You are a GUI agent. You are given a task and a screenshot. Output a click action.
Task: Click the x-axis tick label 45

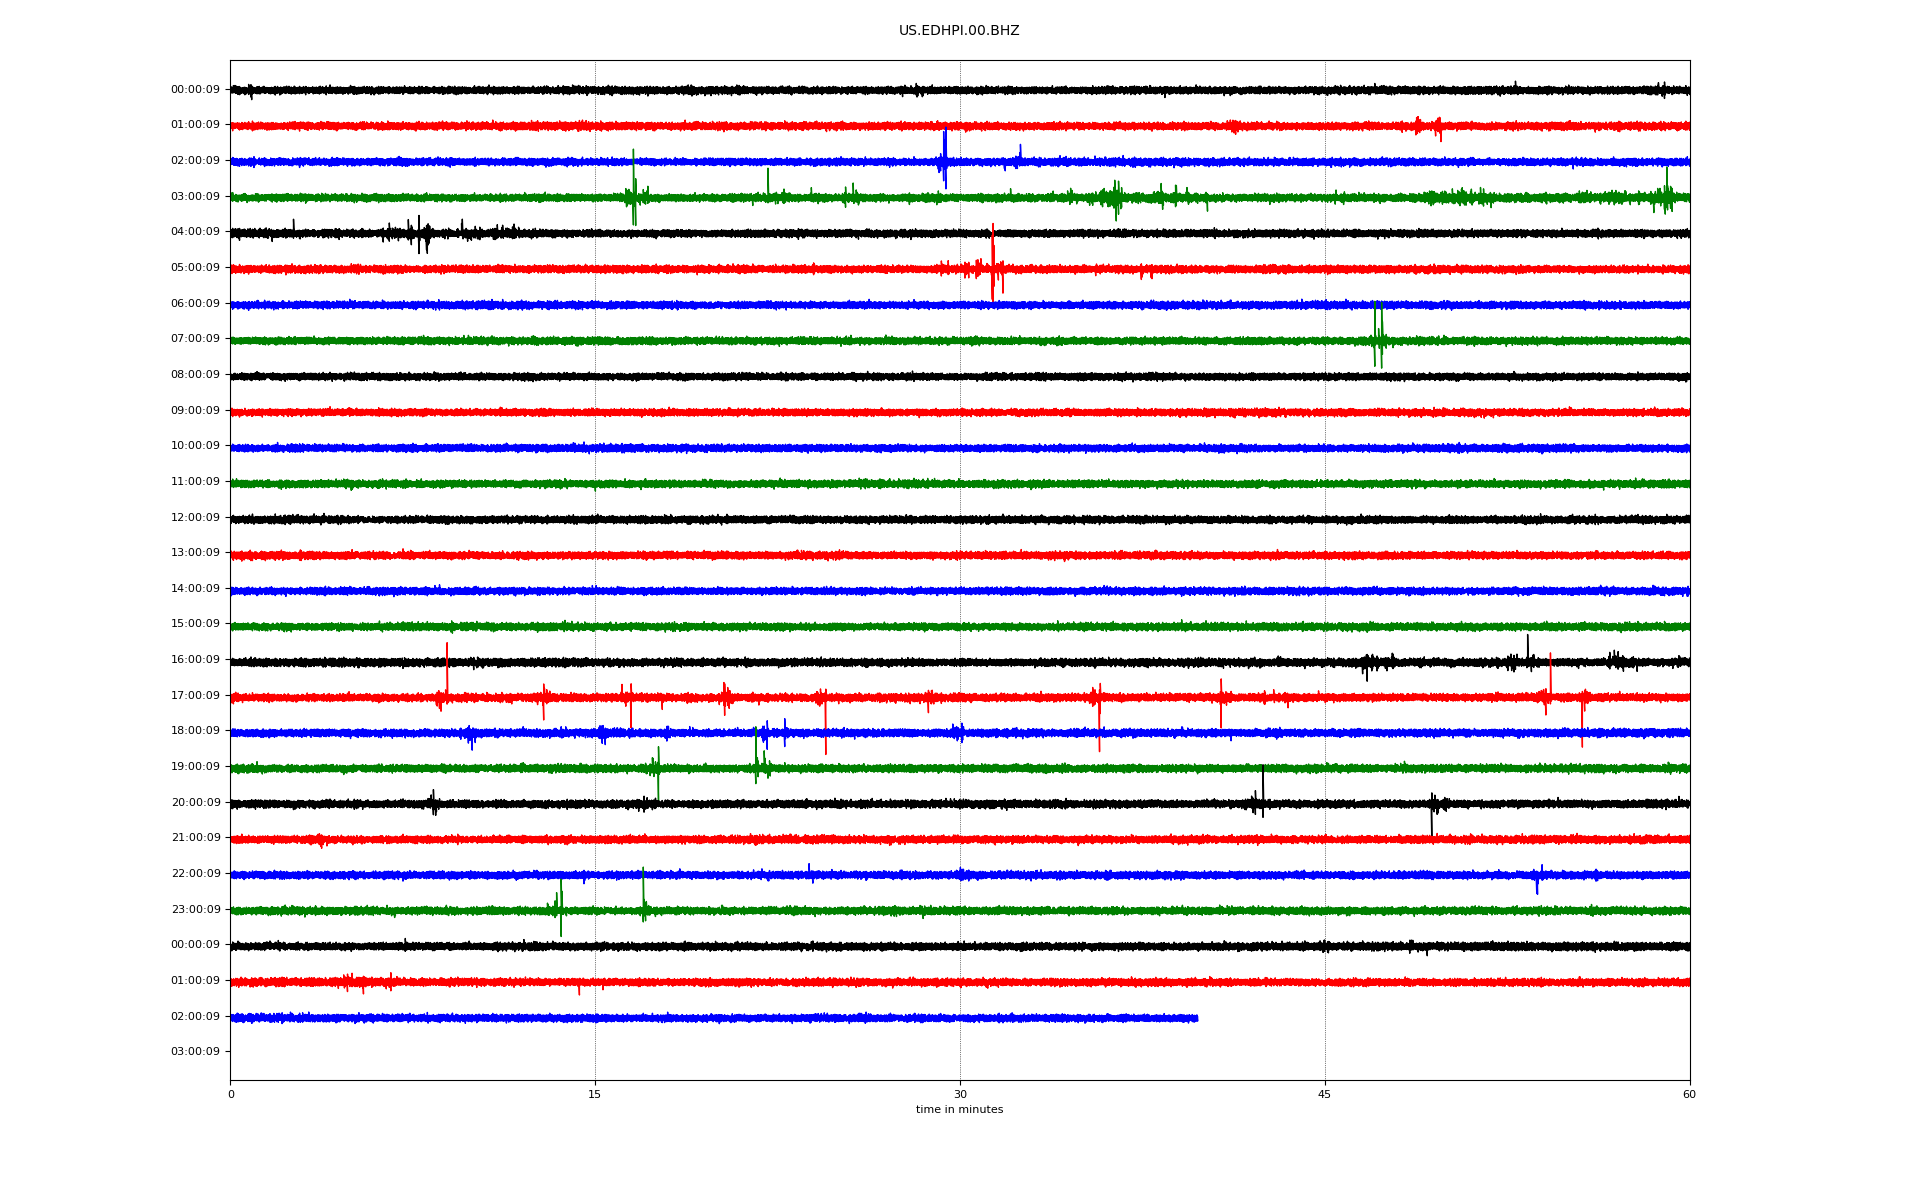point(1325,1094)
